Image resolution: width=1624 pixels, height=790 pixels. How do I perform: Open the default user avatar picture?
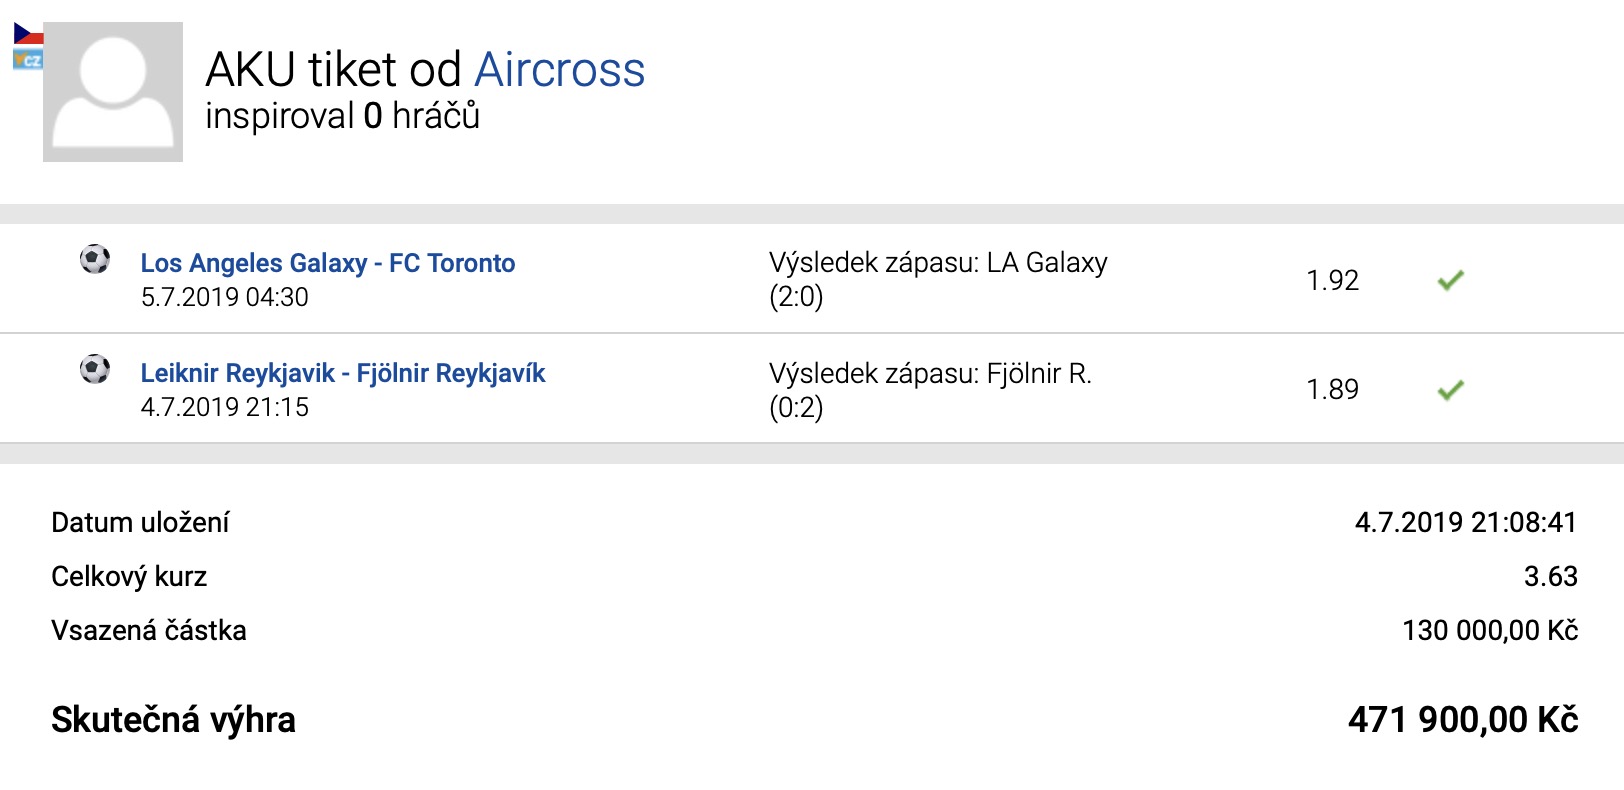[113, 92]
